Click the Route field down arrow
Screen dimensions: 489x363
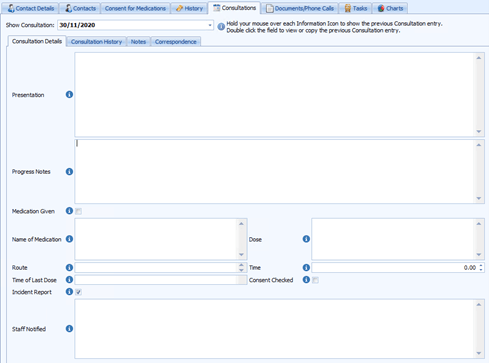241,270
